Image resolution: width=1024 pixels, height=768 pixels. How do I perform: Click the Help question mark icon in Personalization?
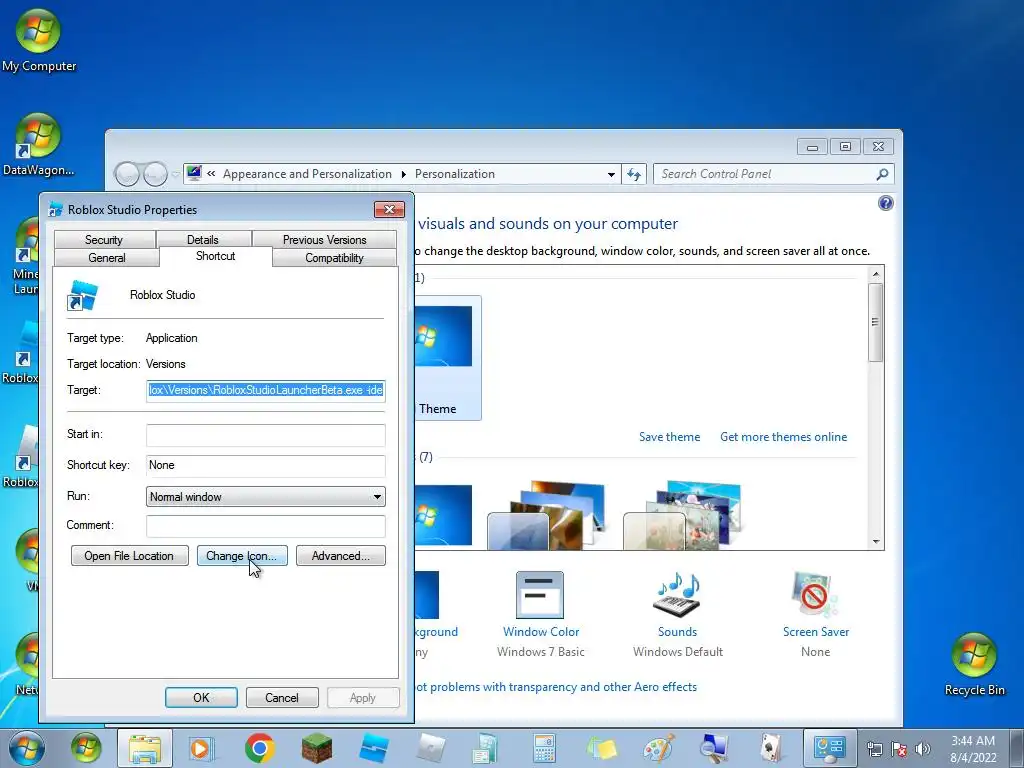[886, 203]
